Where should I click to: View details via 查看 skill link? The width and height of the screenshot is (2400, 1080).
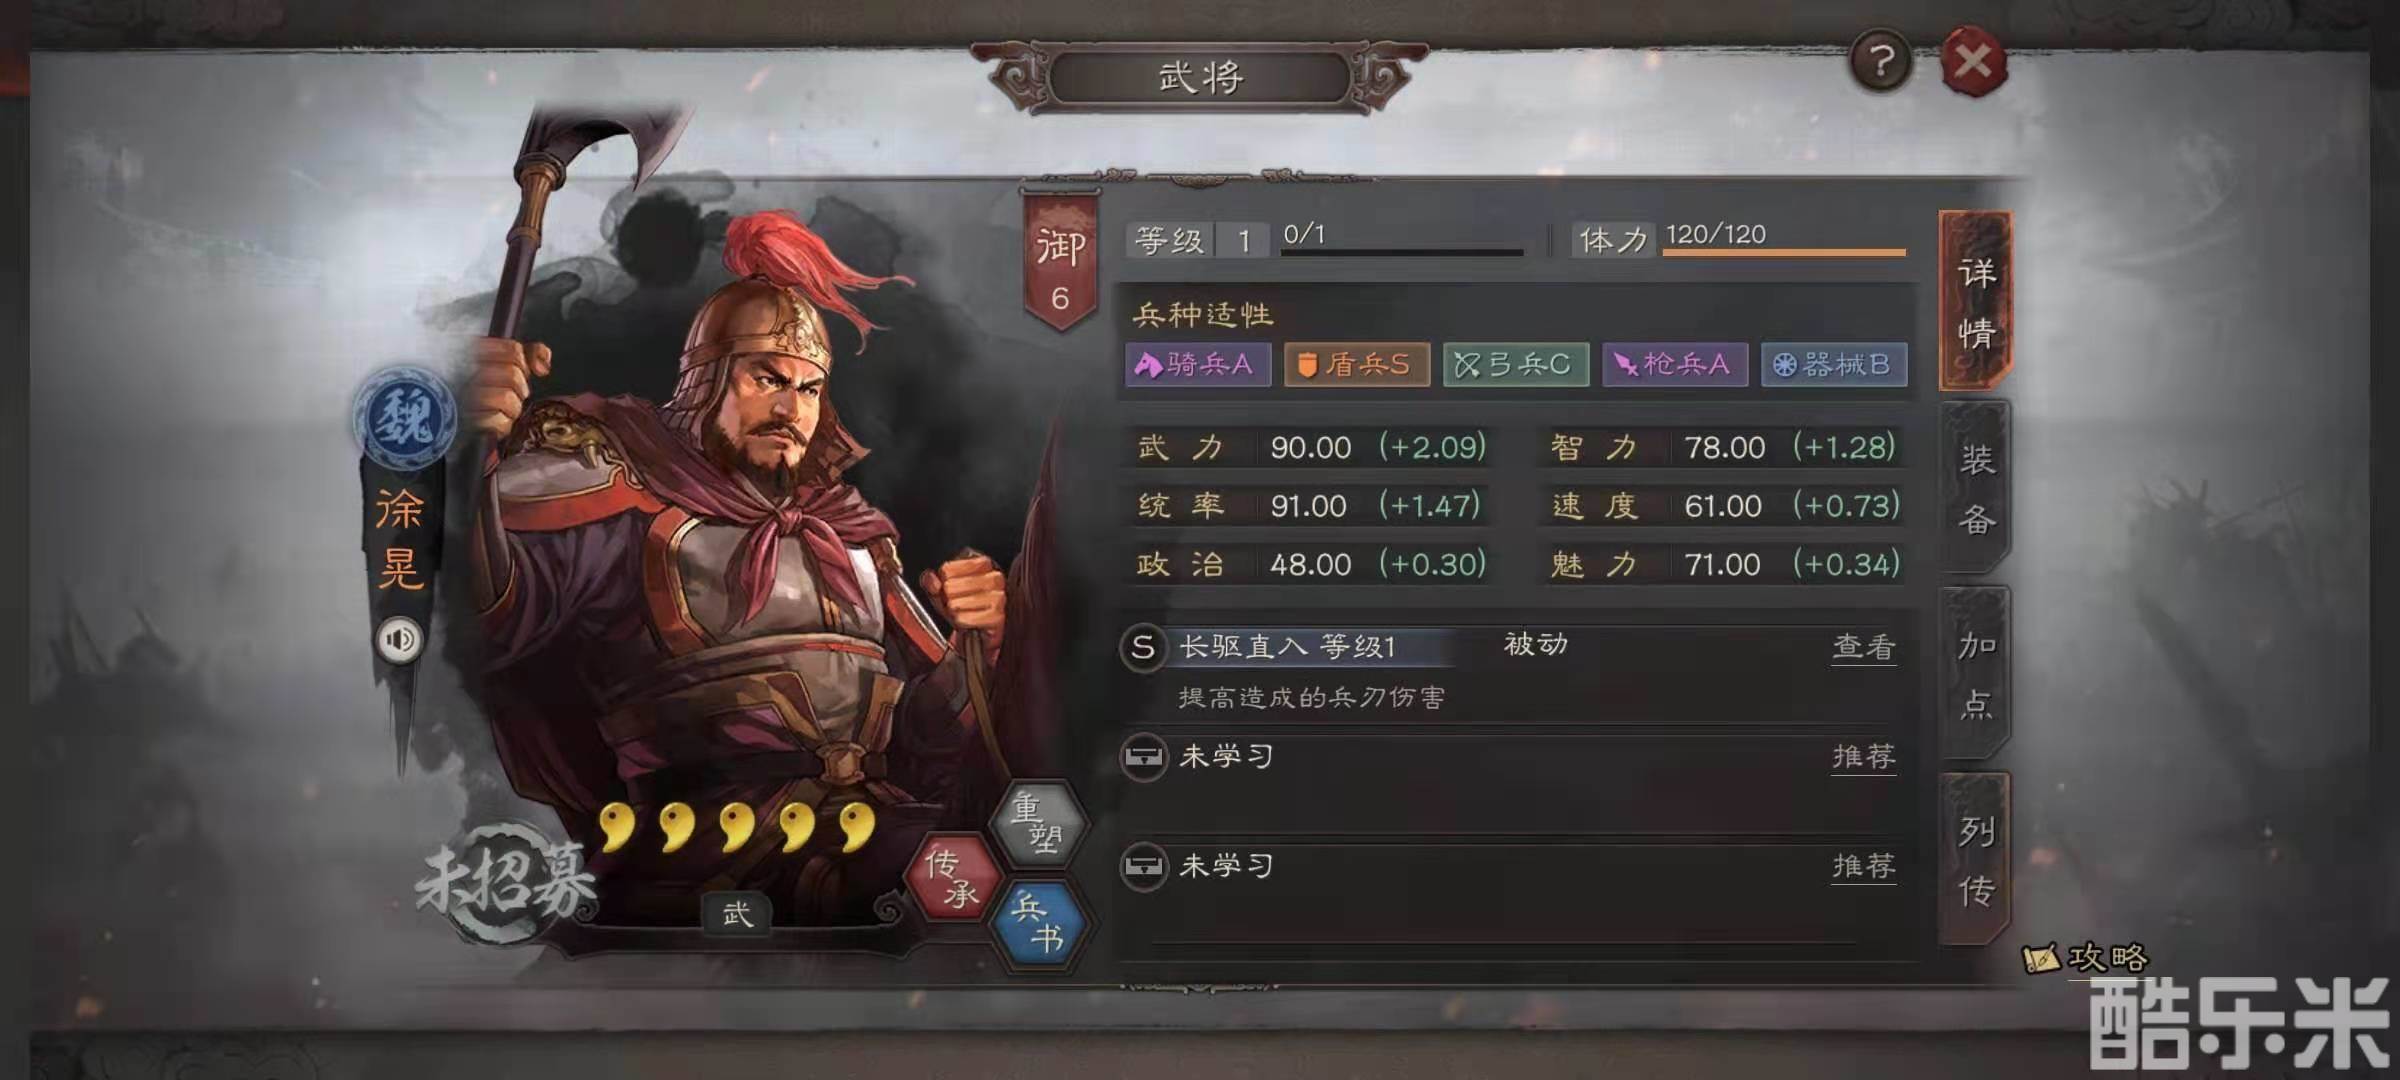(x=1863, y=648)
